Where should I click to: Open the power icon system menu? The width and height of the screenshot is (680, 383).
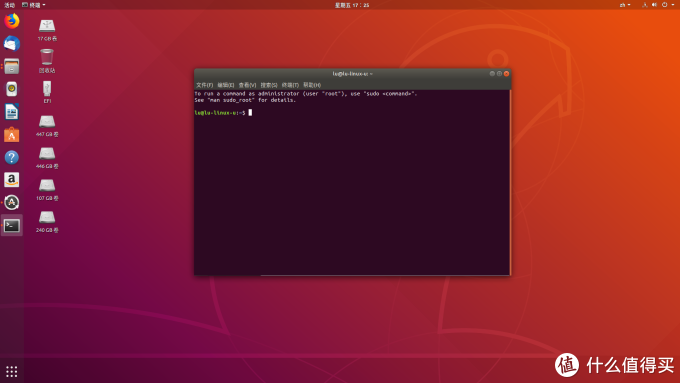tap(664, 5)
